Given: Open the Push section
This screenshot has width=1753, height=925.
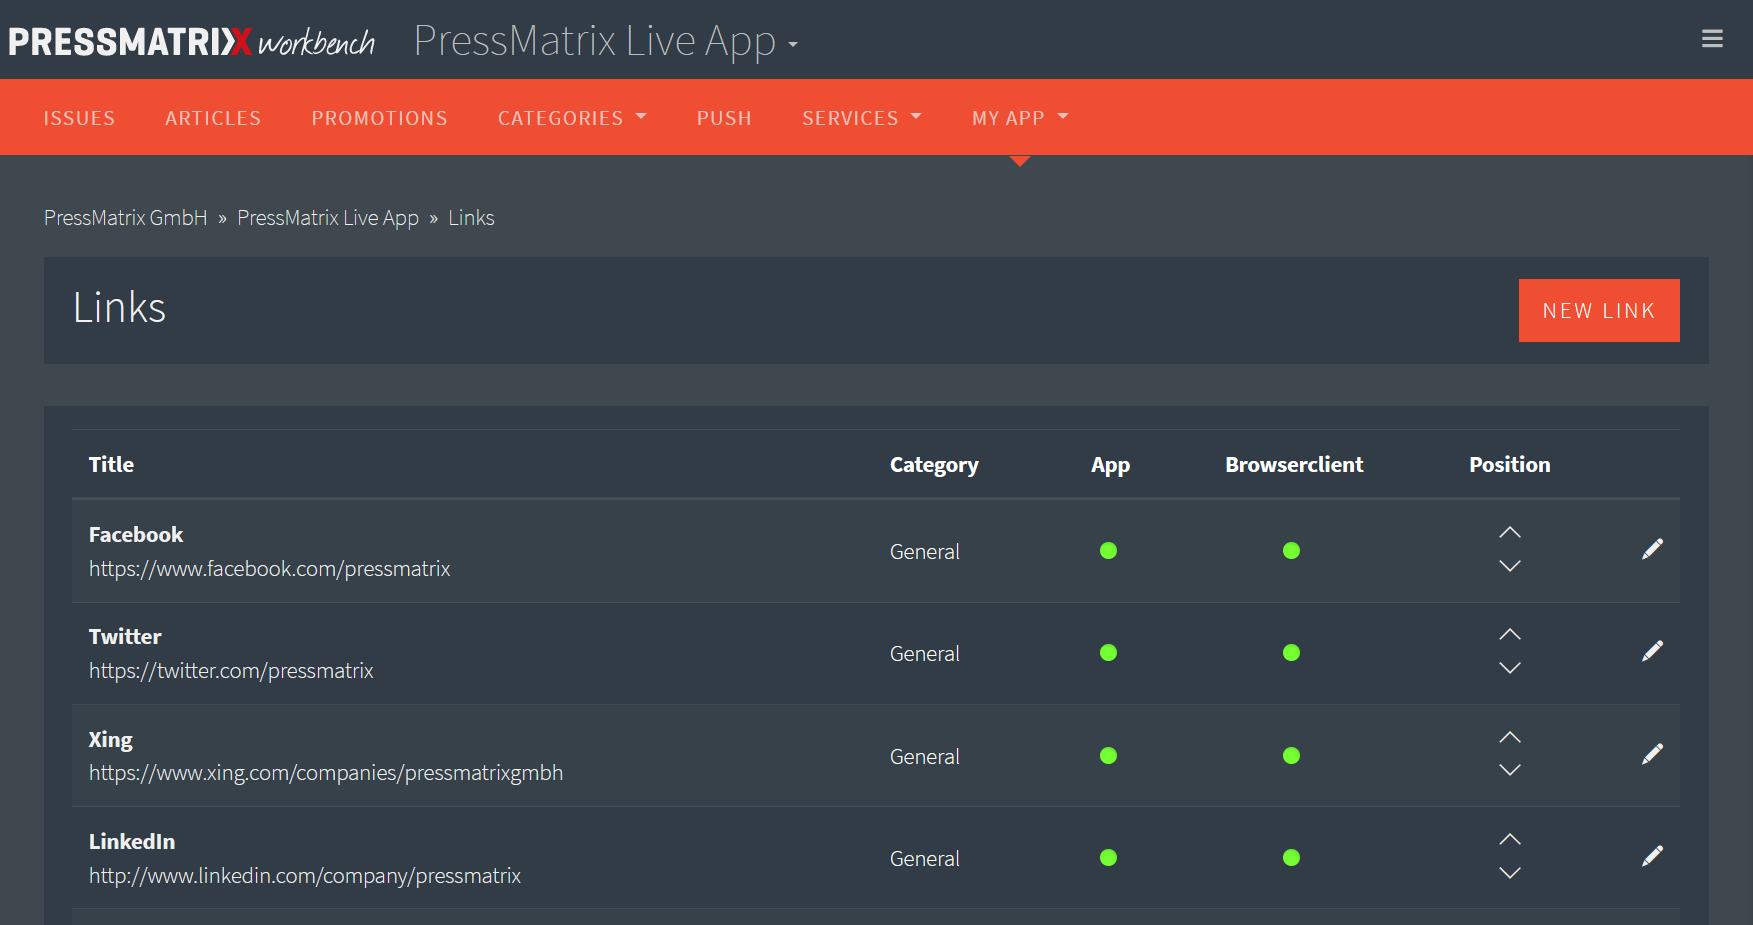Looking at the screenshot, I should (724, 118).
